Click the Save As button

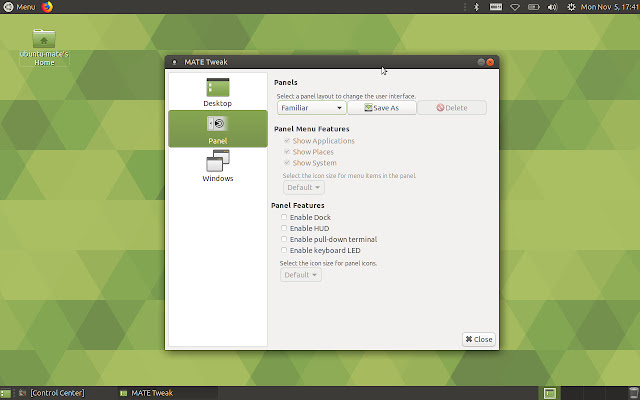click(x=382, y=108)
